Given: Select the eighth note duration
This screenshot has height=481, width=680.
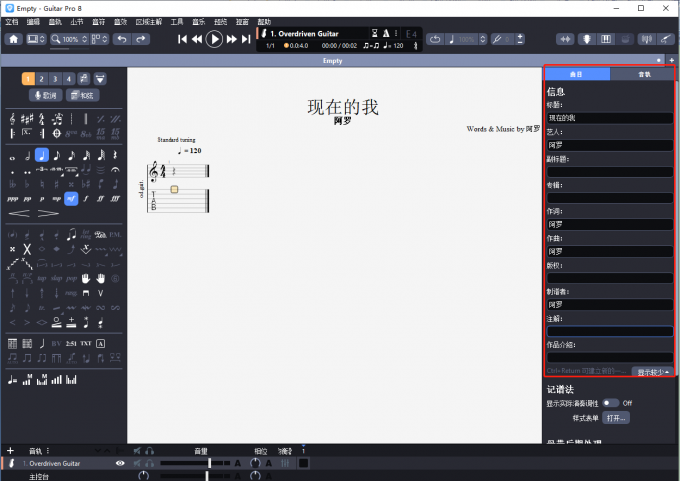Looking at the screenshot, I should (x=56, y=155).
